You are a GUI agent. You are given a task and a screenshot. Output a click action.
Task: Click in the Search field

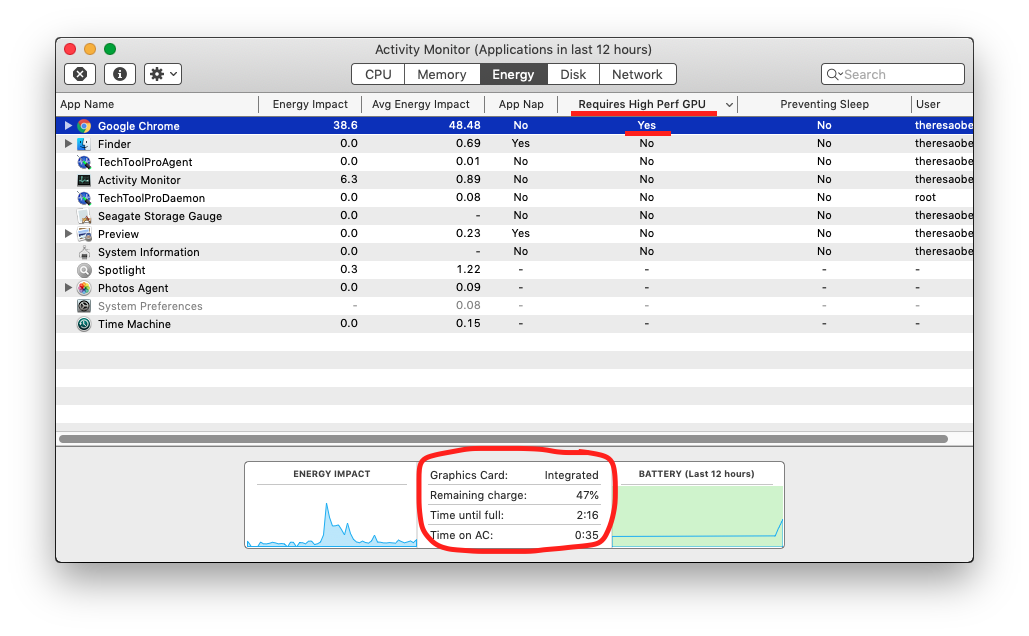click(892, 74)
